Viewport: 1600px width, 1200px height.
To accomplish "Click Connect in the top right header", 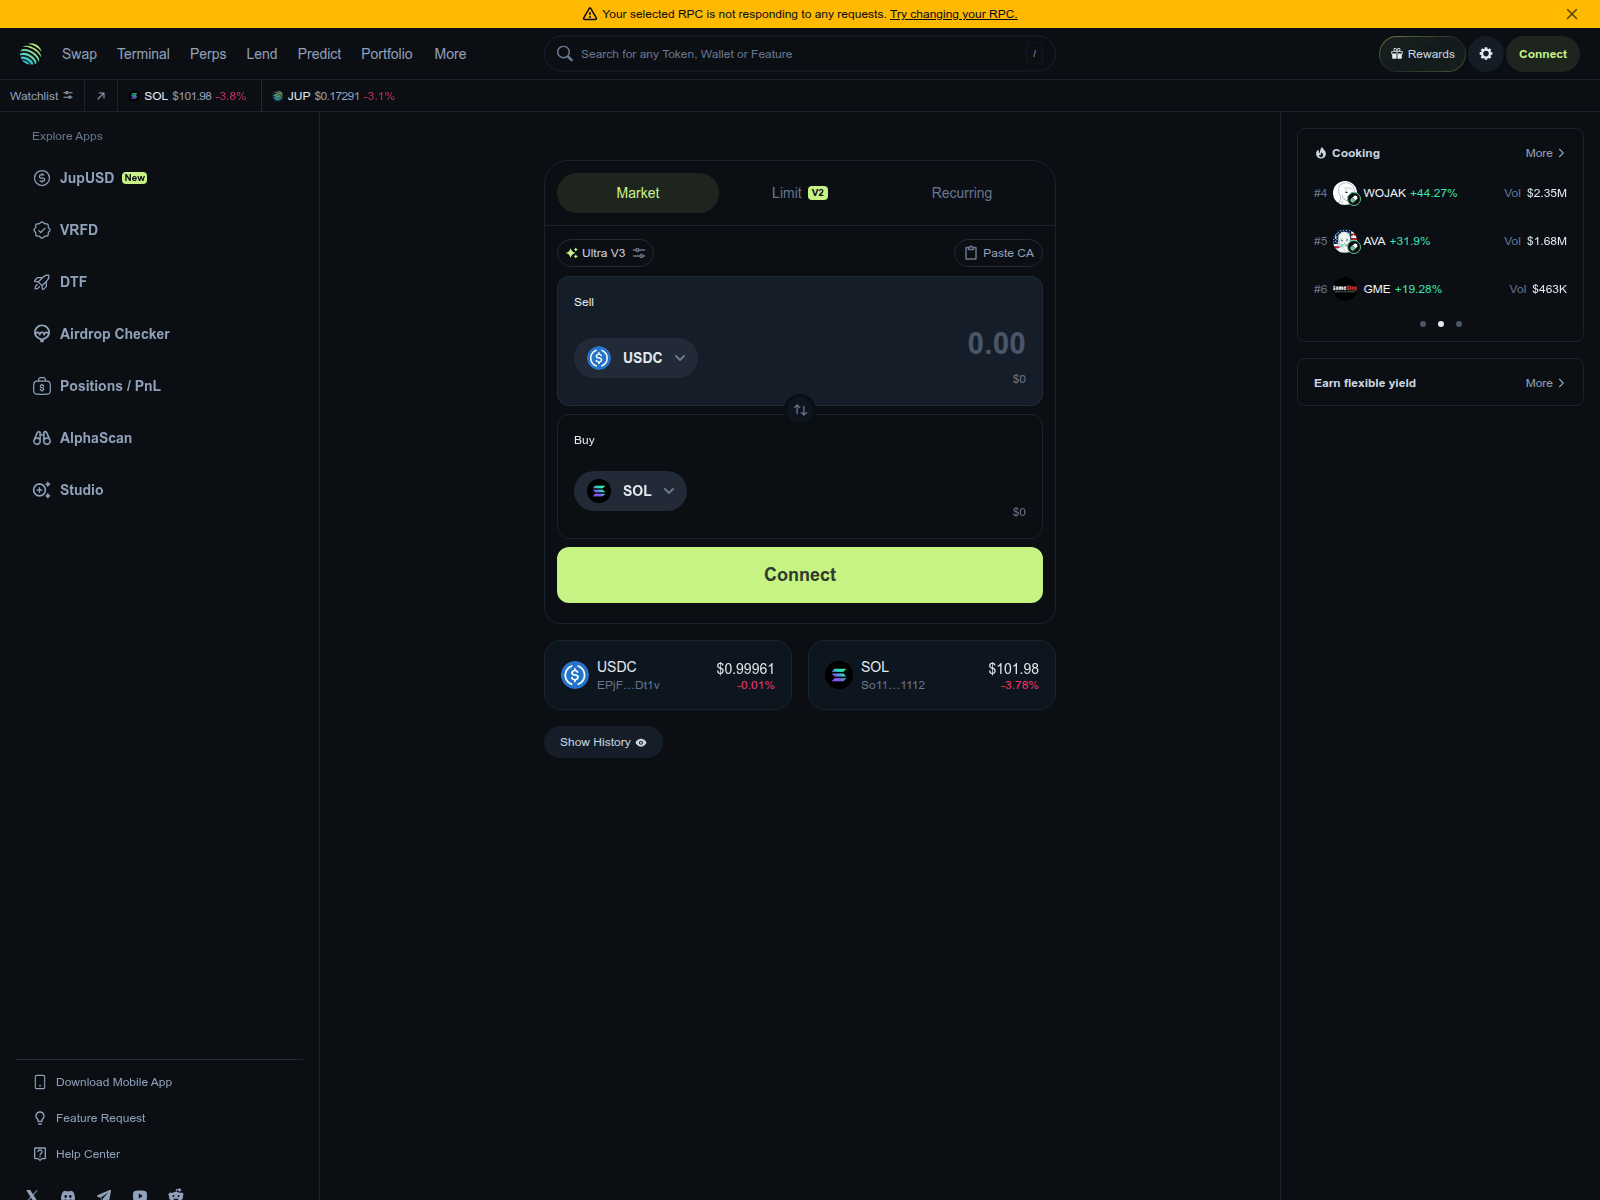I will click(1543, 54).
